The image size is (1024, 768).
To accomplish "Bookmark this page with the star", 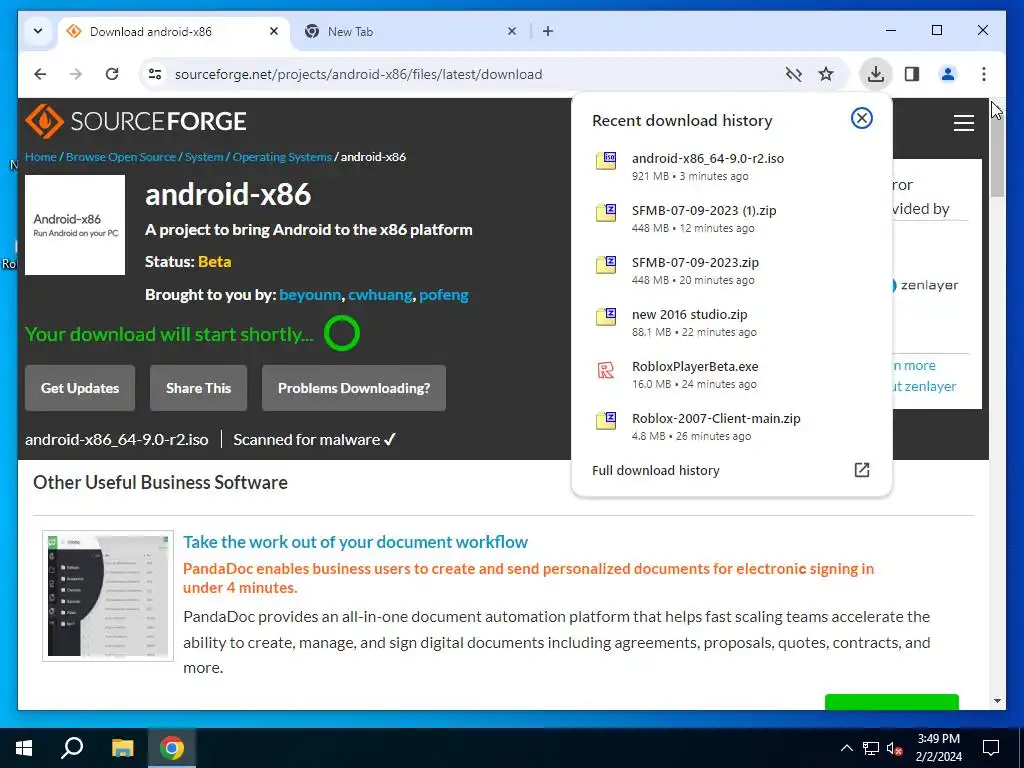I will coord(826,74).
